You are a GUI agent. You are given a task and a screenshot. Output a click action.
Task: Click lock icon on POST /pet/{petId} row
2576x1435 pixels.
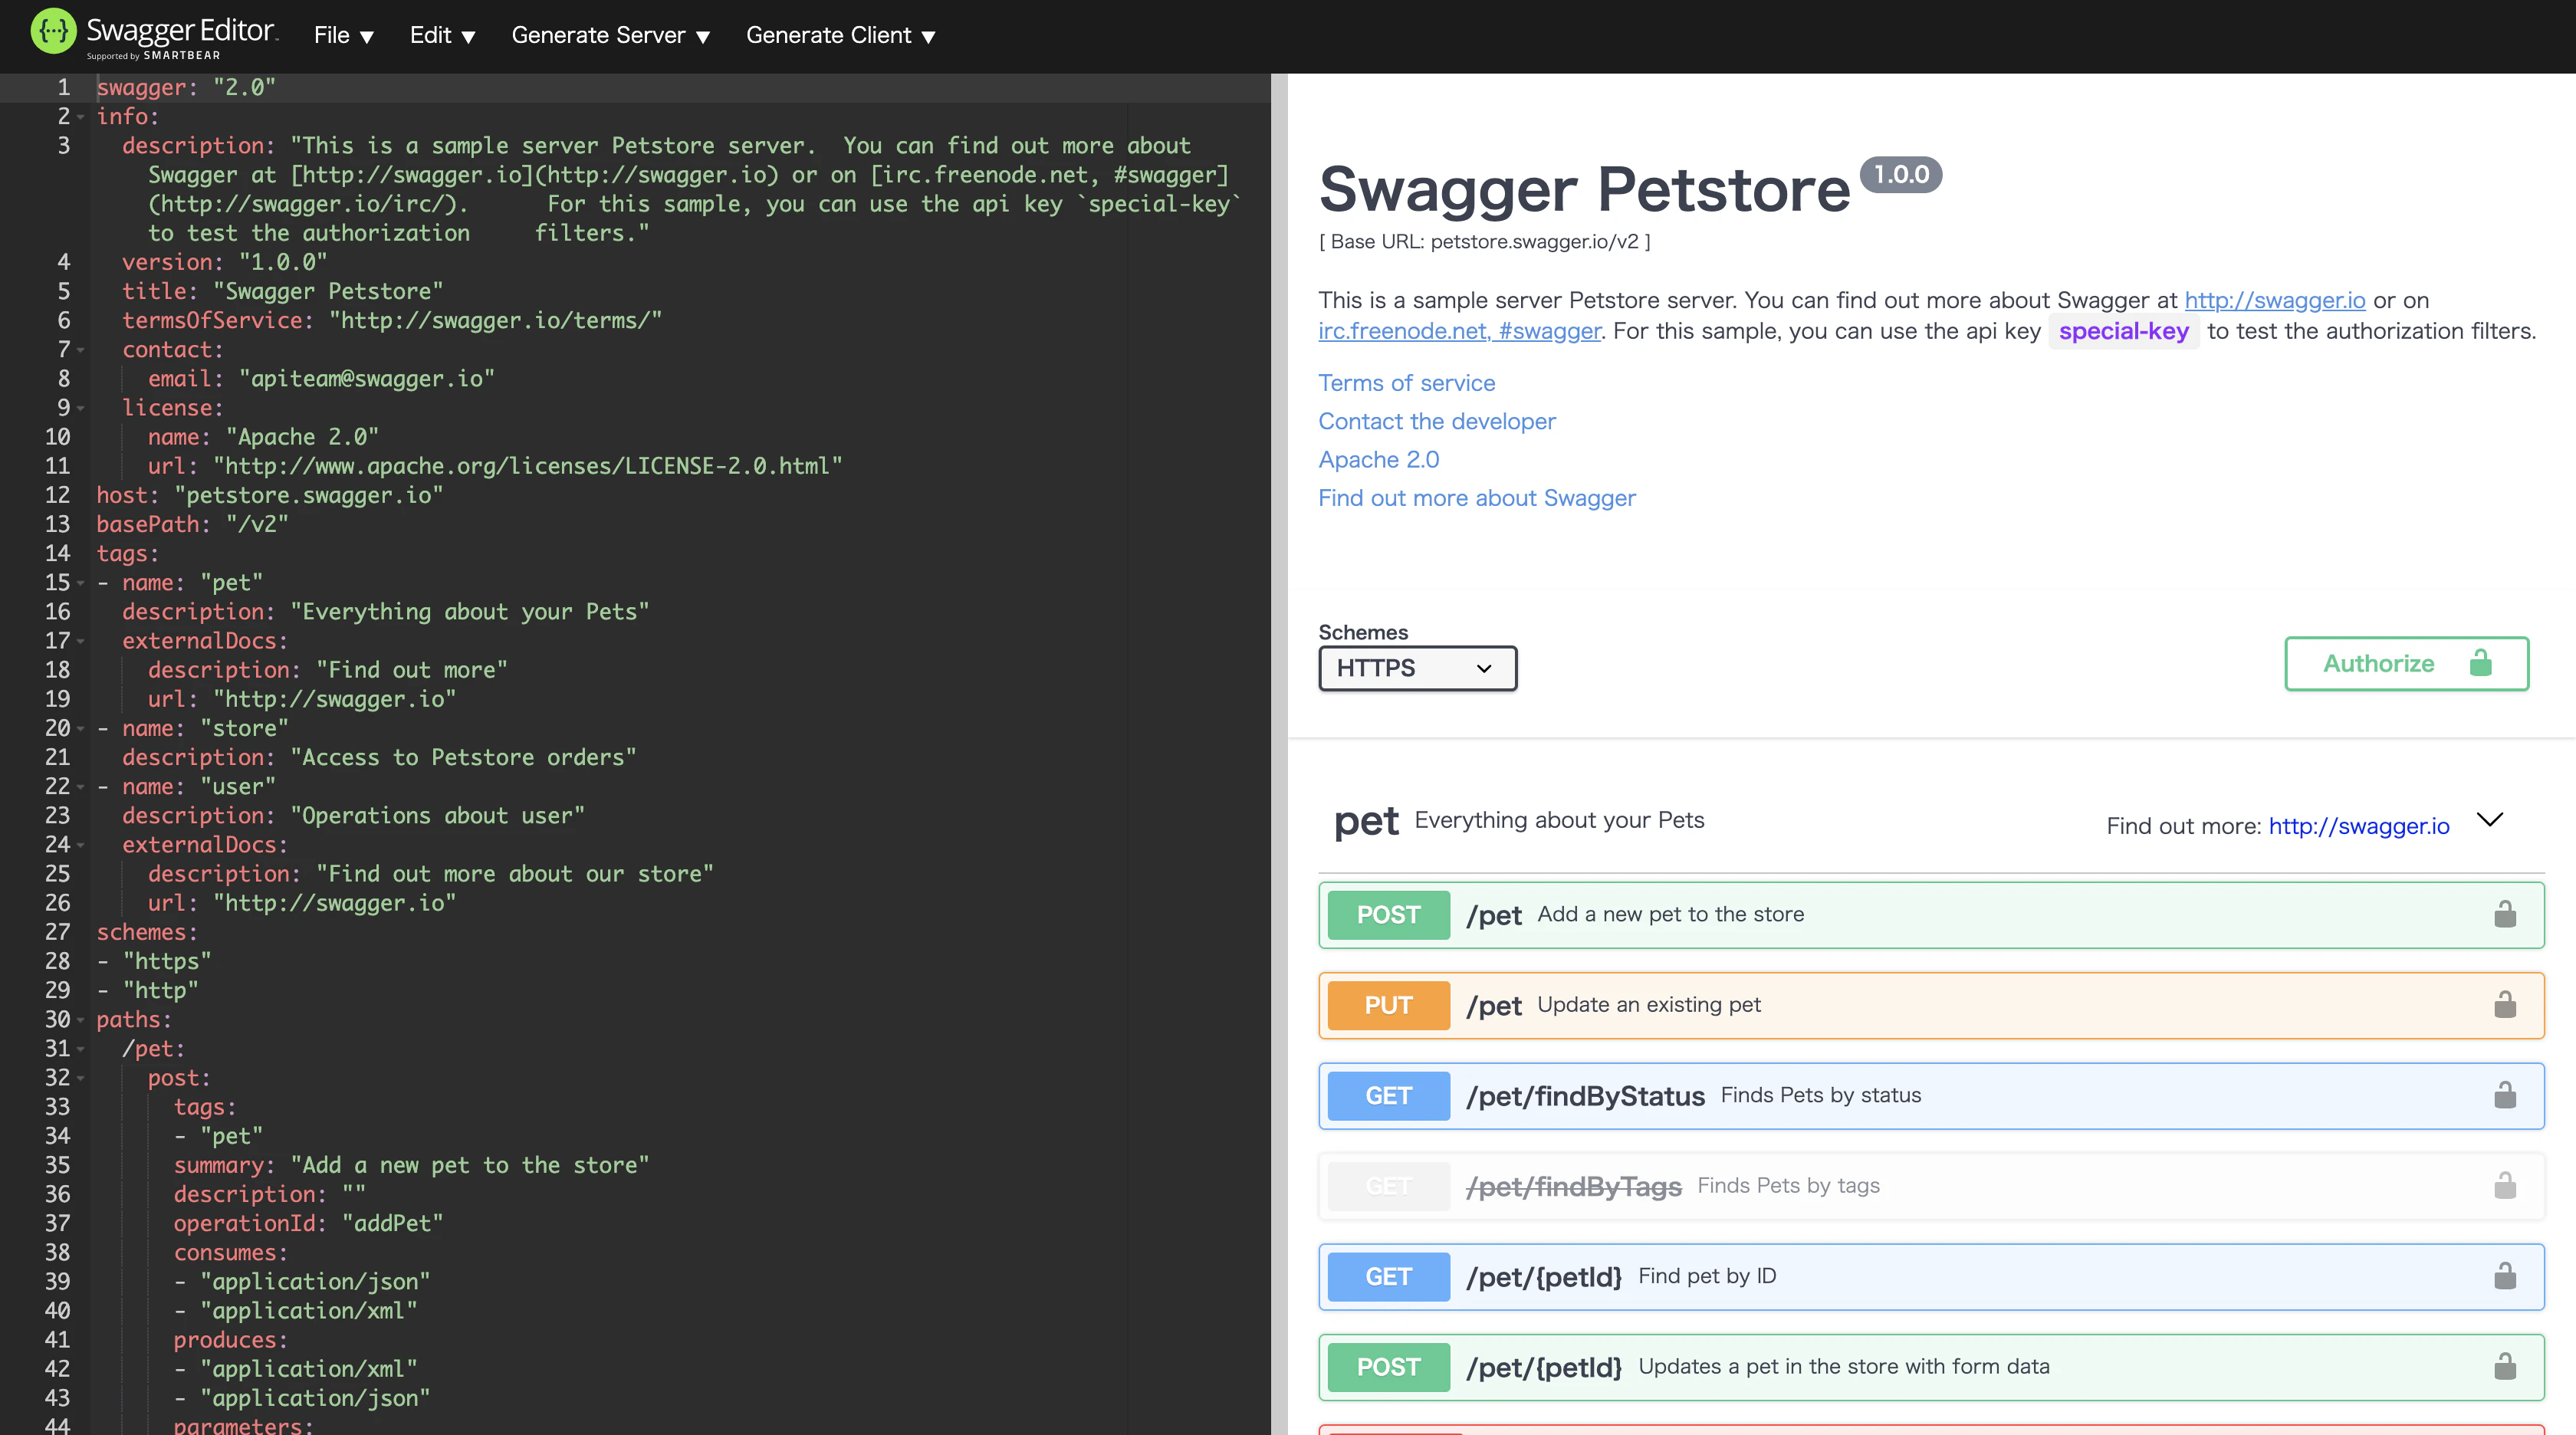2504,1366
